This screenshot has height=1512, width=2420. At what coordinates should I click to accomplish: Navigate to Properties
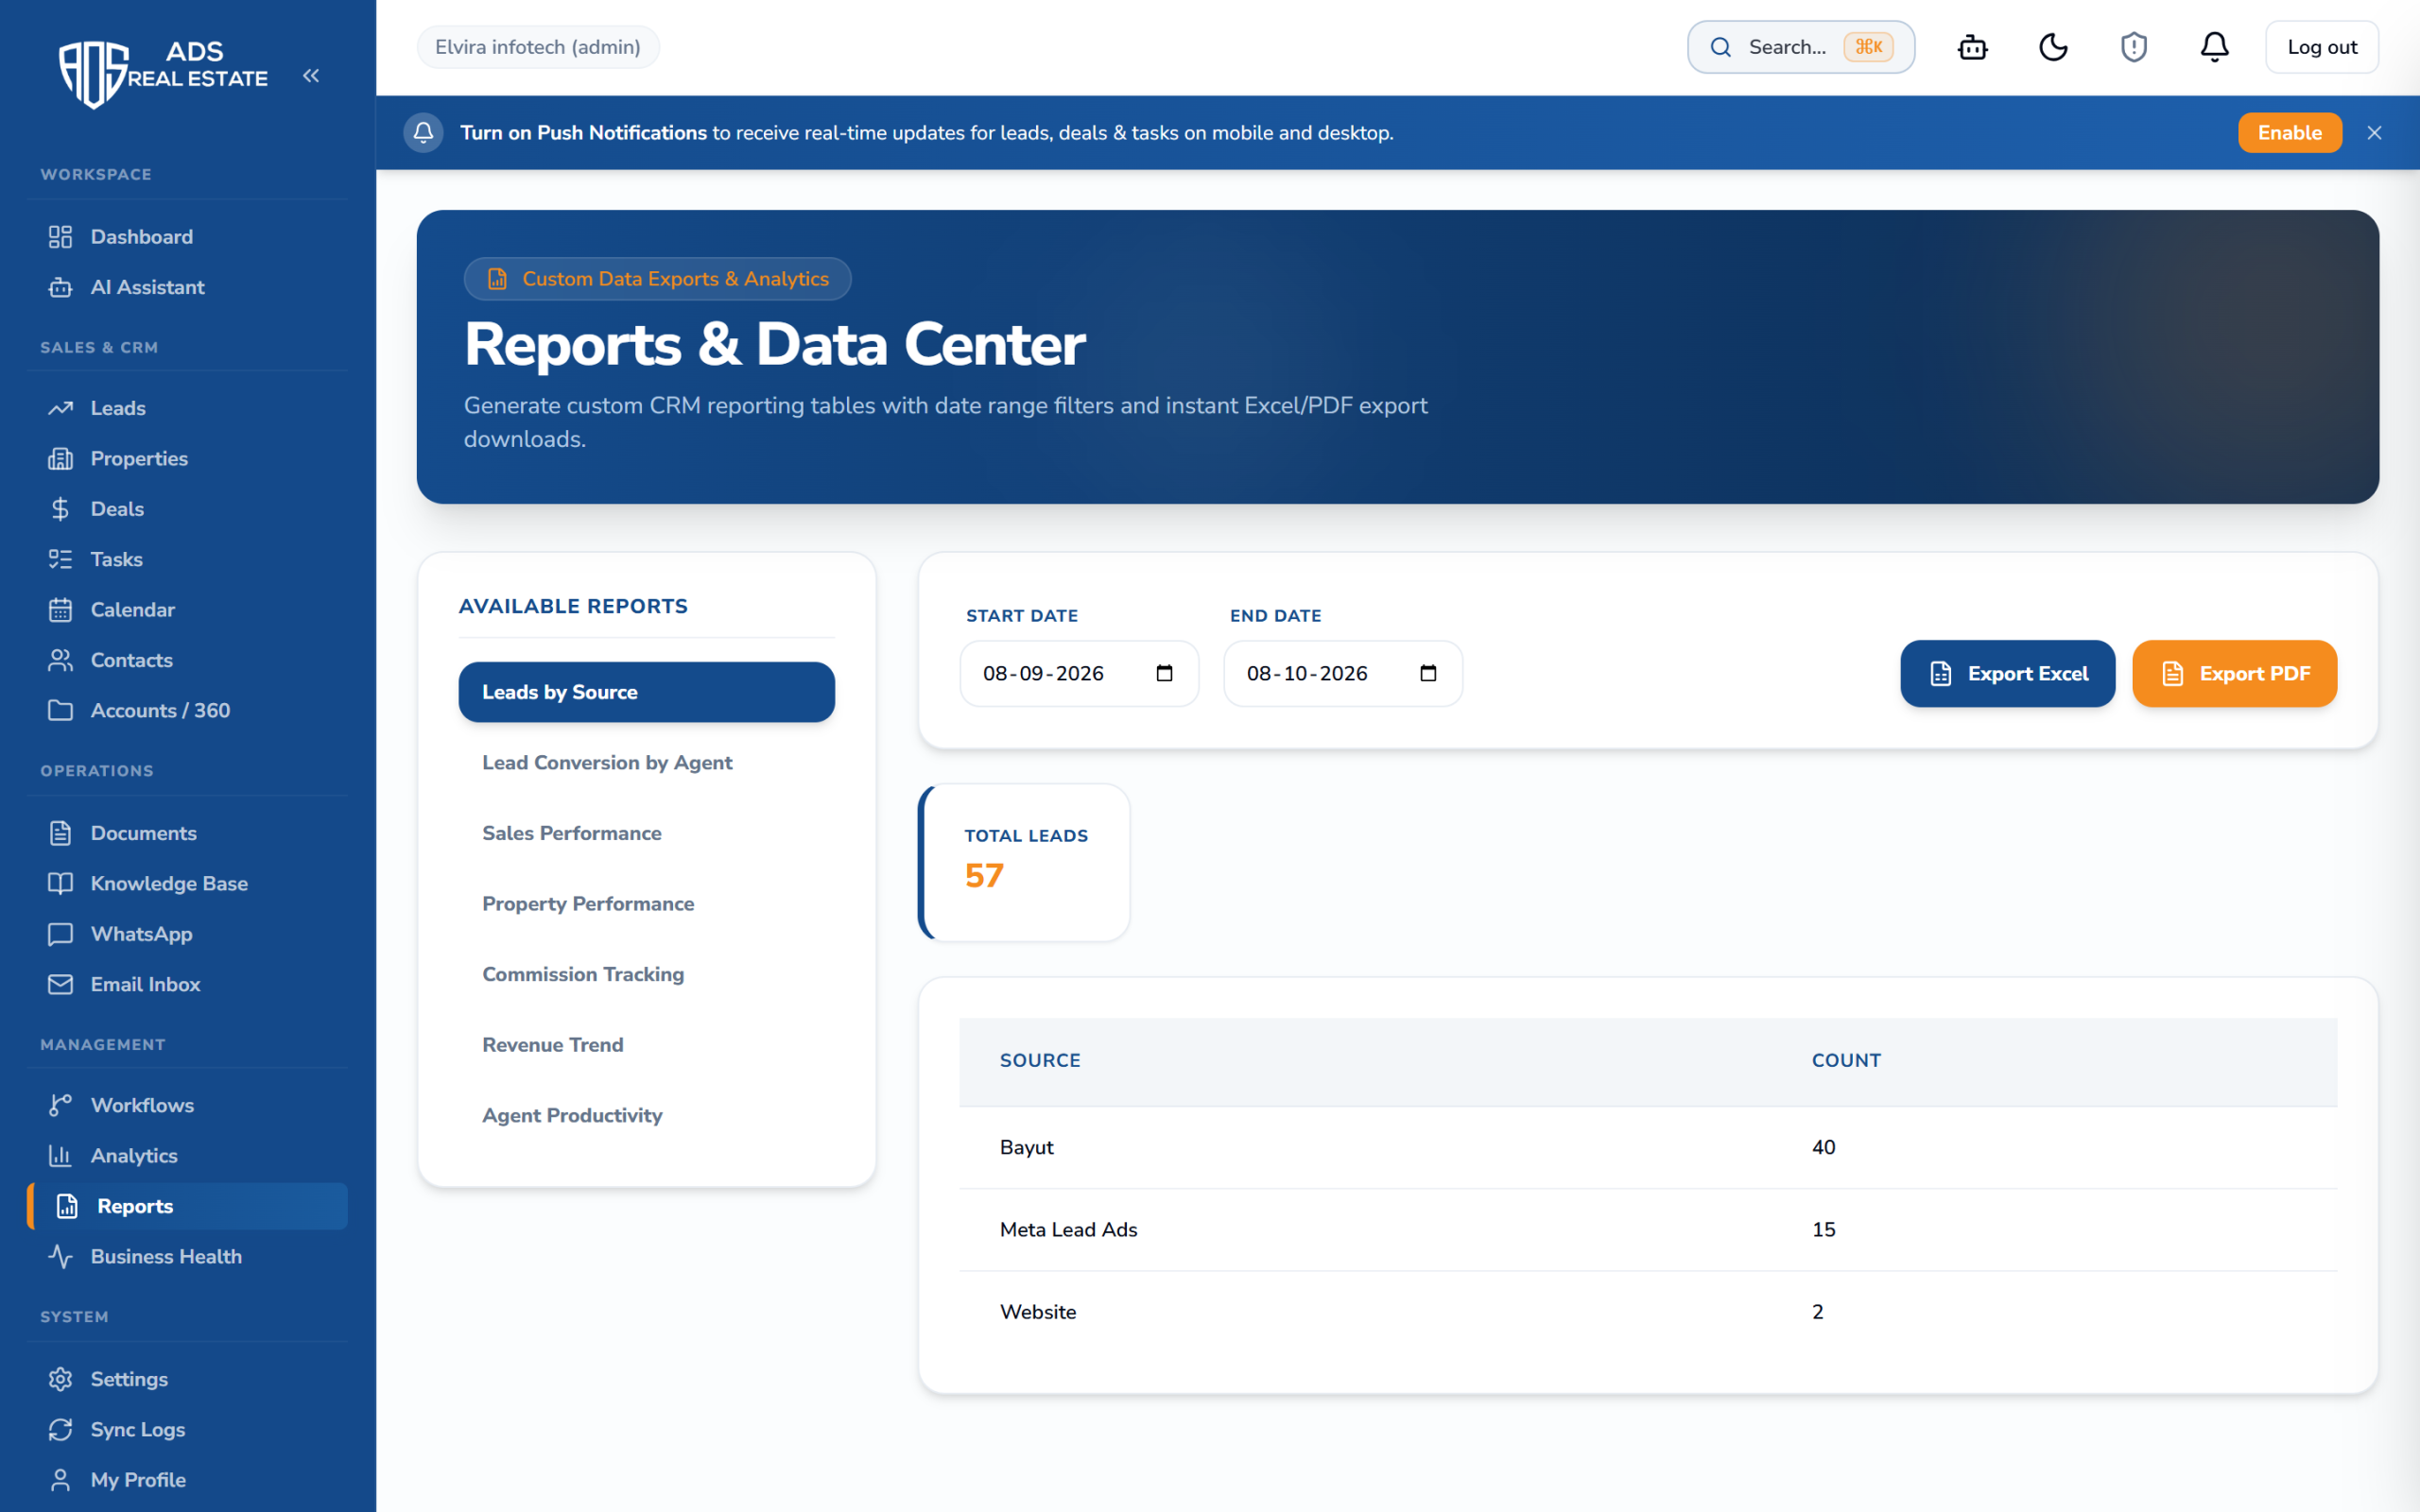pos(187,459)
